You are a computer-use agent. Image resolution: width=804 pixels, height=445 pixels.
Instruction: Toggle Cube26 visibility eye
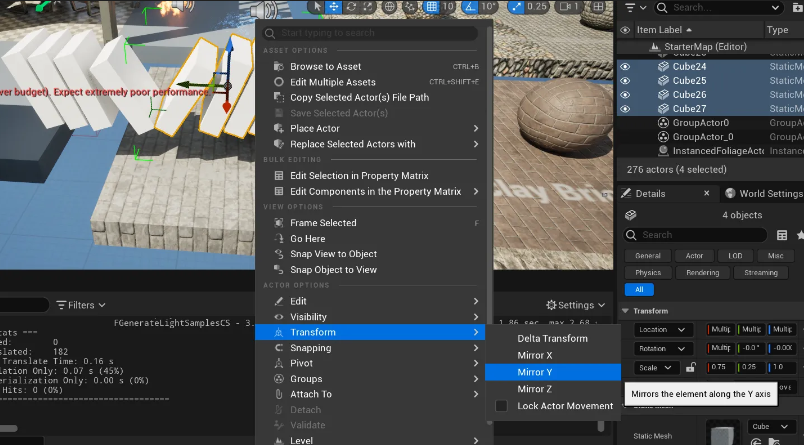(x=625, y=95)
